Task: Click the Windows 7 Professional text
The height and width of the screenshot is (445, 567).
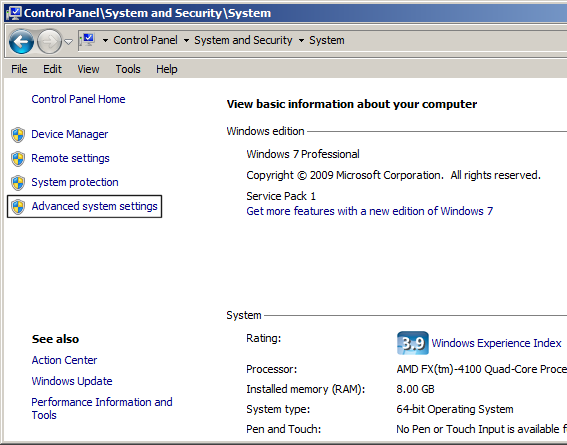Action: [303, 154]
